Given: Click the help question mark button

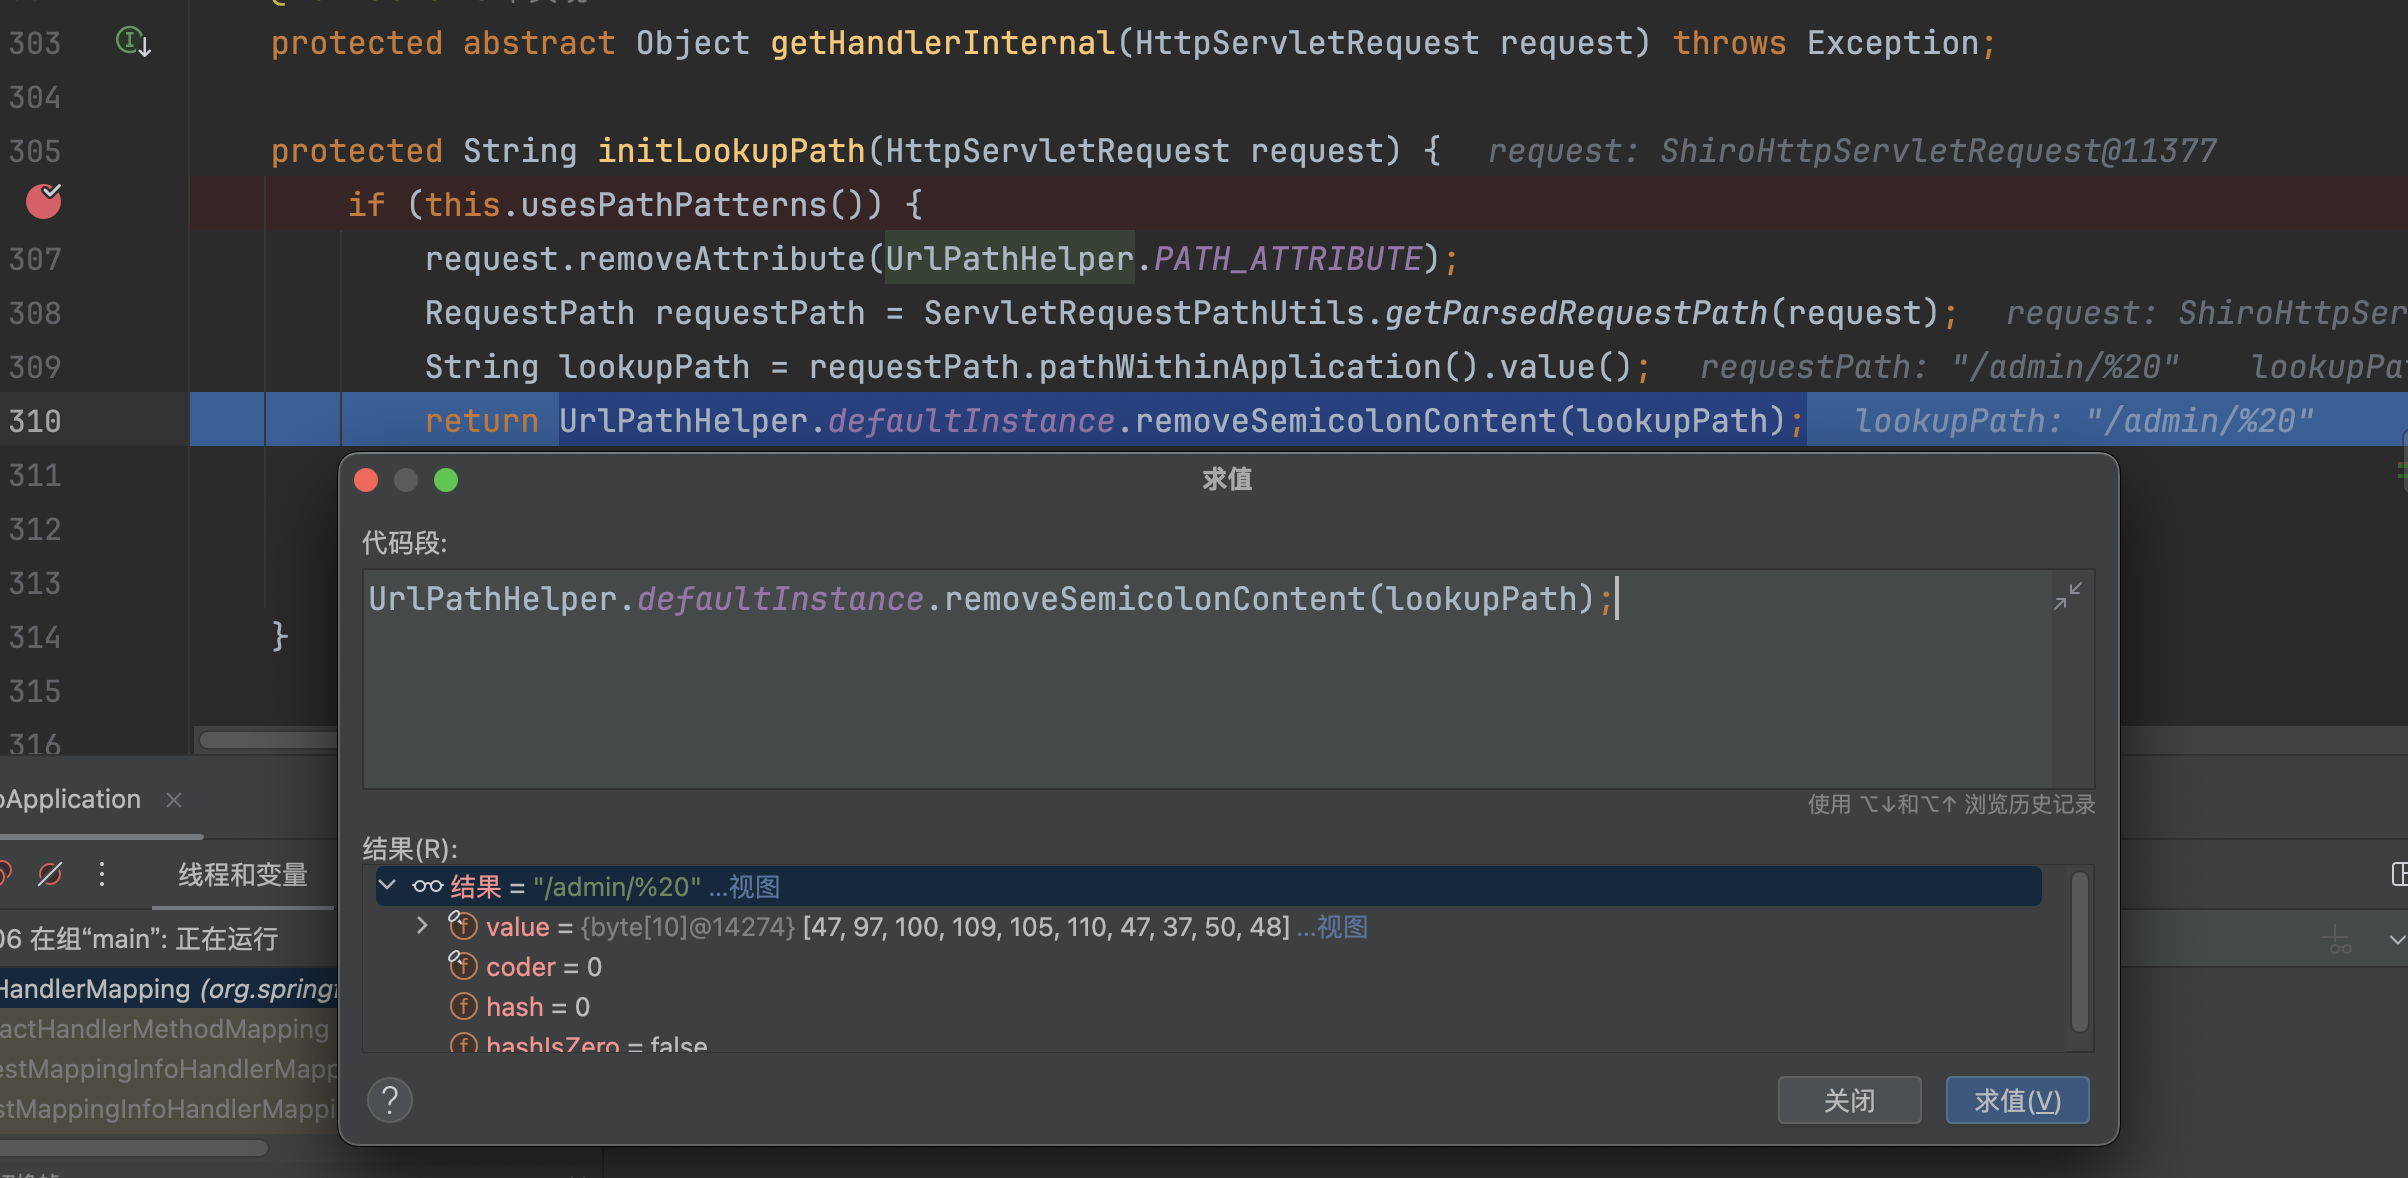Looking at the screenshot, I should pyautogui.click(x=390, y=1100).
